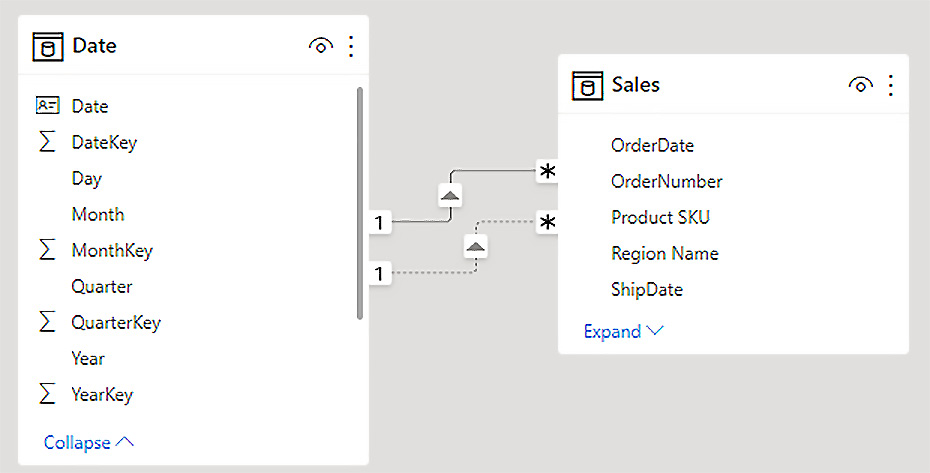This screenshot has width=930, height=473.
Task: Select the Quarter field in Date table
Action: tap(101, 286)
